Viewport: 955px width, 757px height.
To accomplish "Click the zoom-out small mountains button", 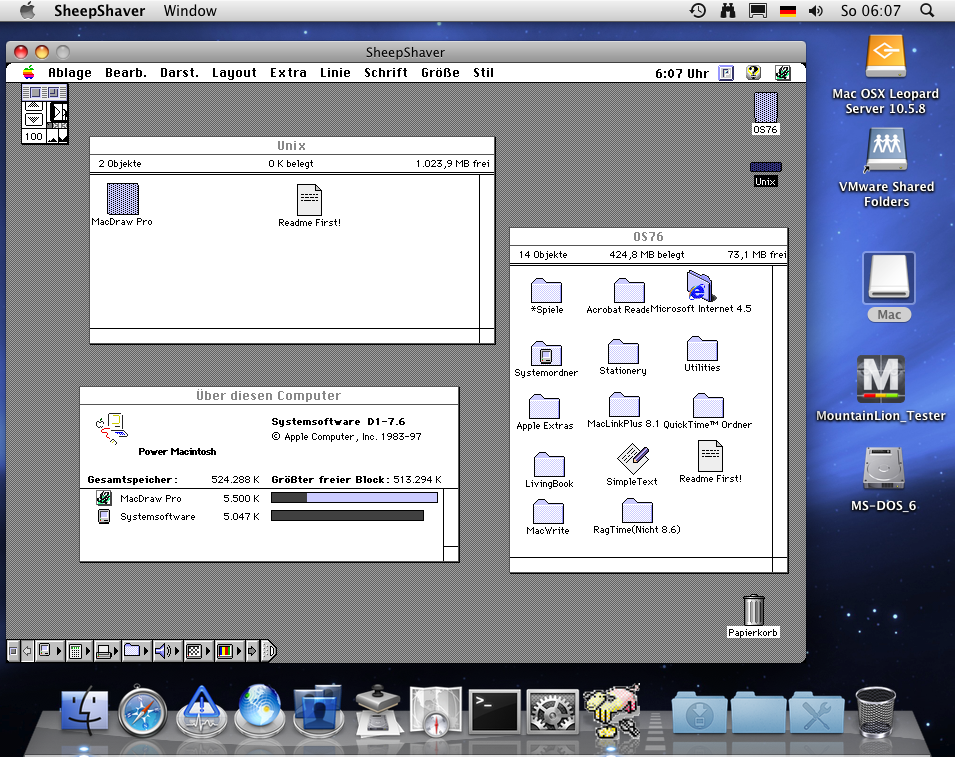I will pos(52,138).
